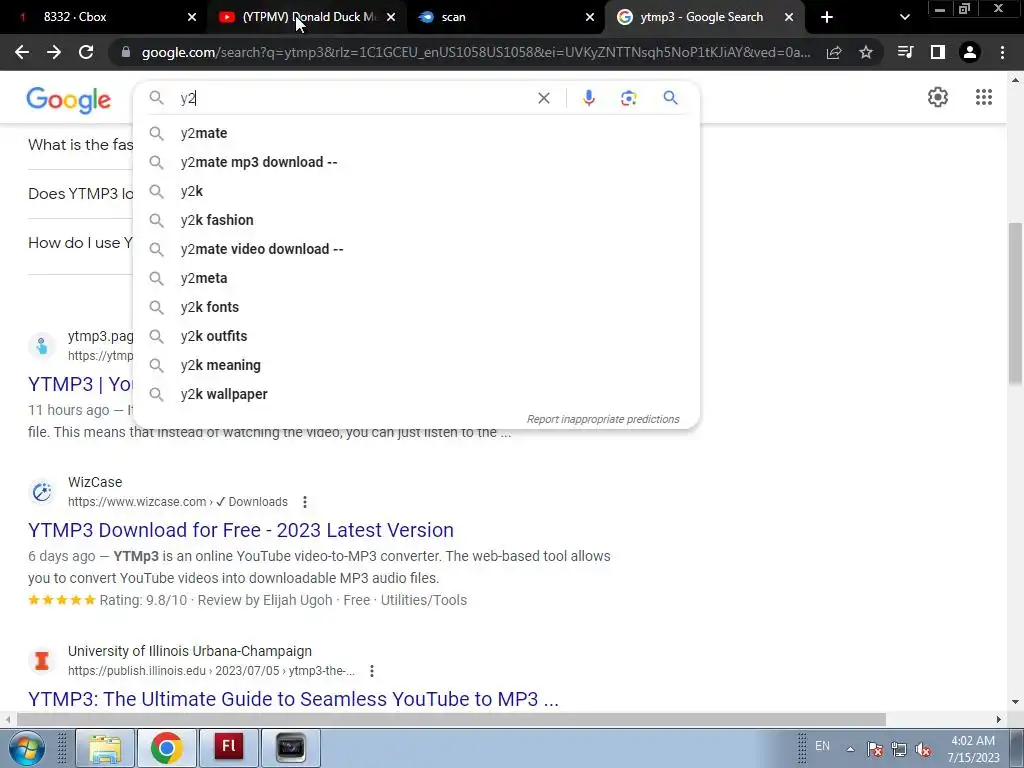Choose y2k outfits suggestion

click(416, 336)
